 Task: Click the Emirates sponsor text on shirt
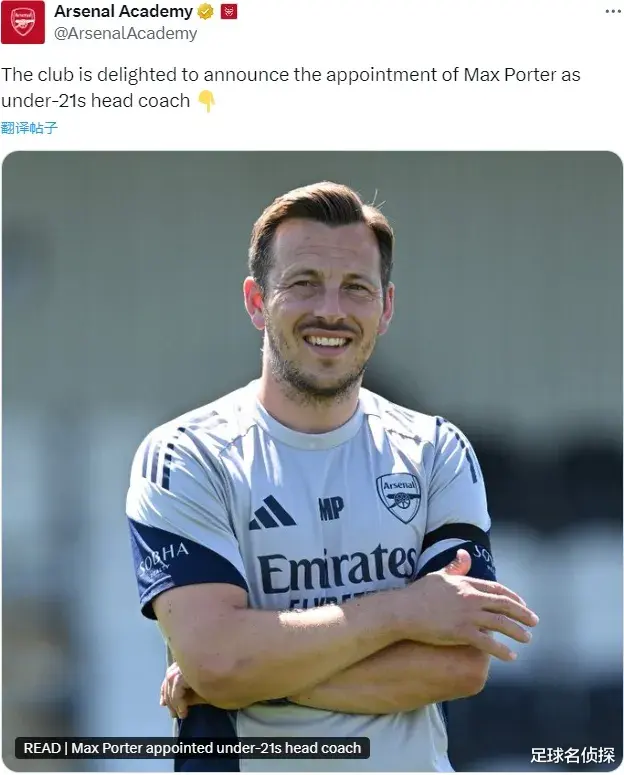(337, 569)
